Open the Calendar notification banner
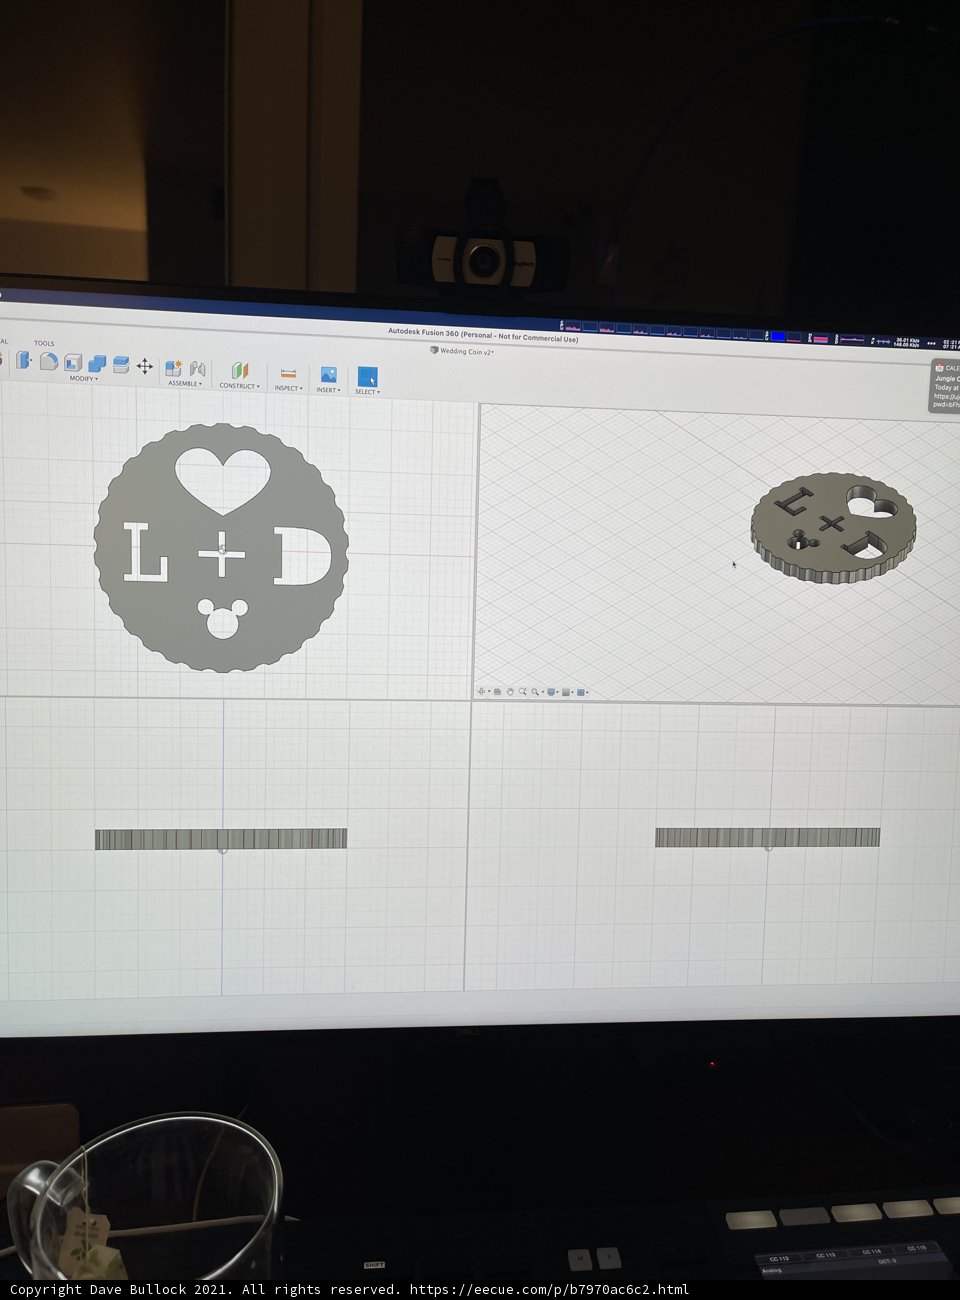The image size is (960, 1300). click(x=944, y=386)
